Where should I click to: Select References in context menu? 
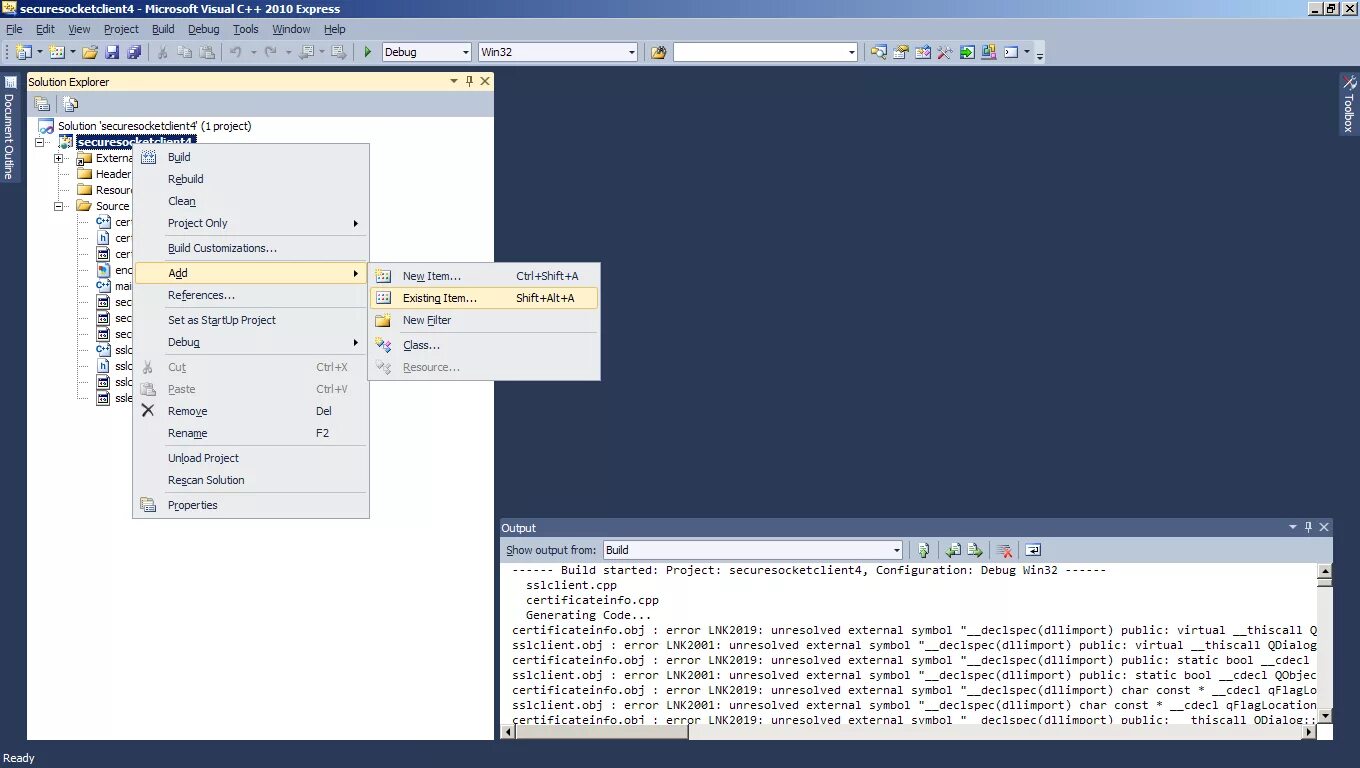point(251,295)
